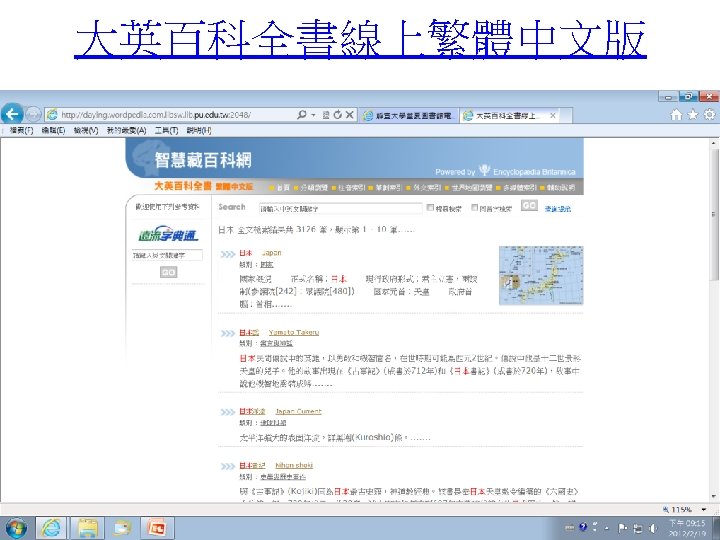Expand address bar search dropdown arrow
Image resolution: width=720 pixels, height=540 pixels.
pyautogui.click(x=314, y=115)
